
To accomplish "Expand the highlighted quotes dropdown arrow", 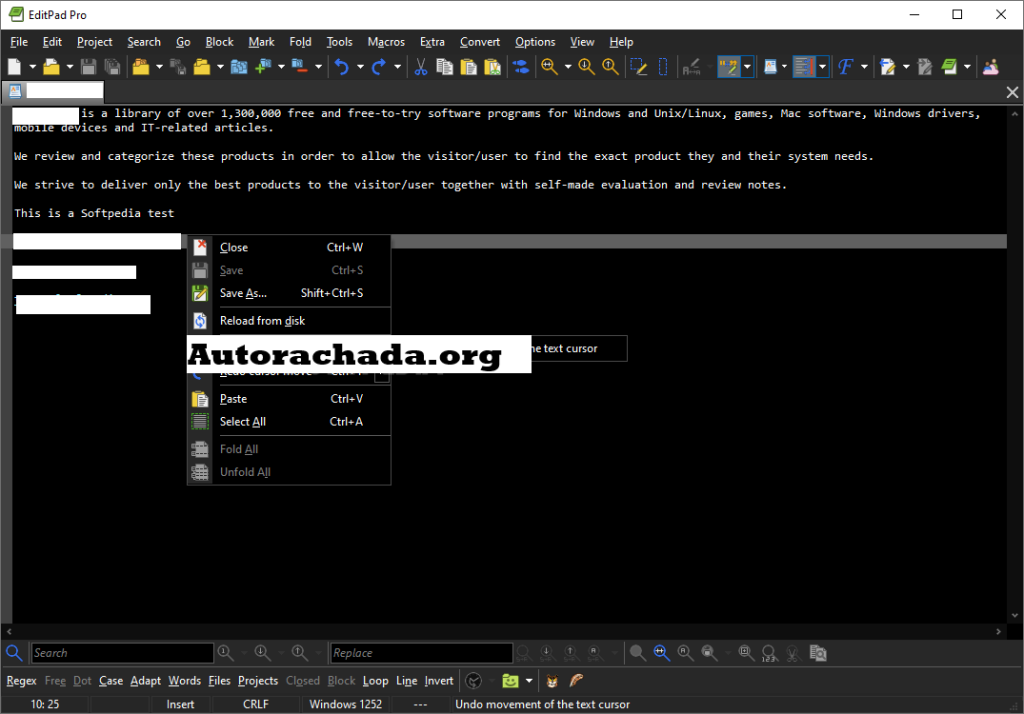I will coord(747,67).
